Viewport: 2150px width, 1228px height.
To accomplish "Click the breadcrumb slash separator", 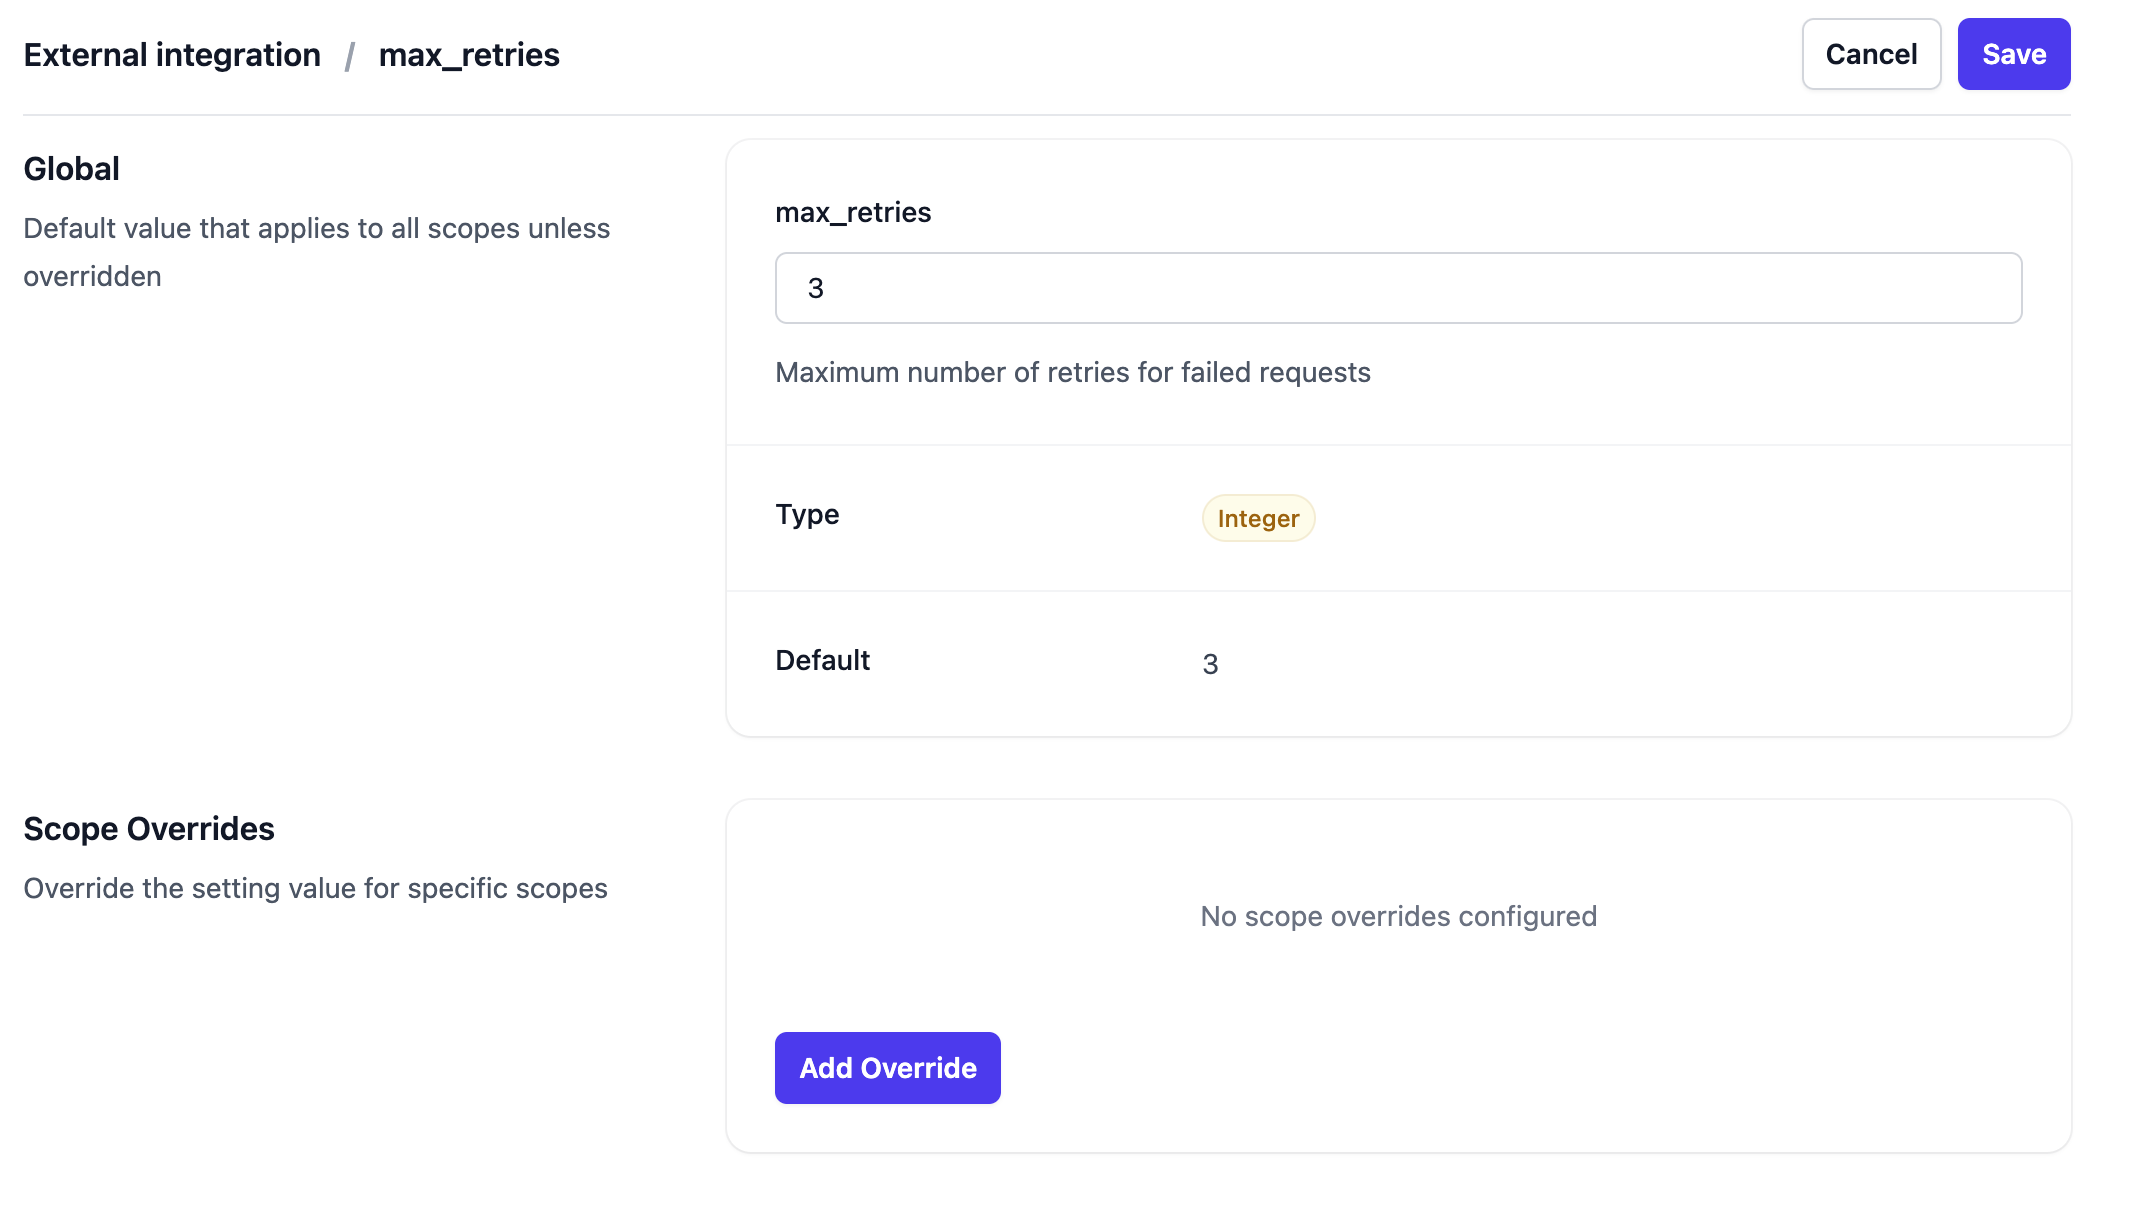I will pos(350,56).
